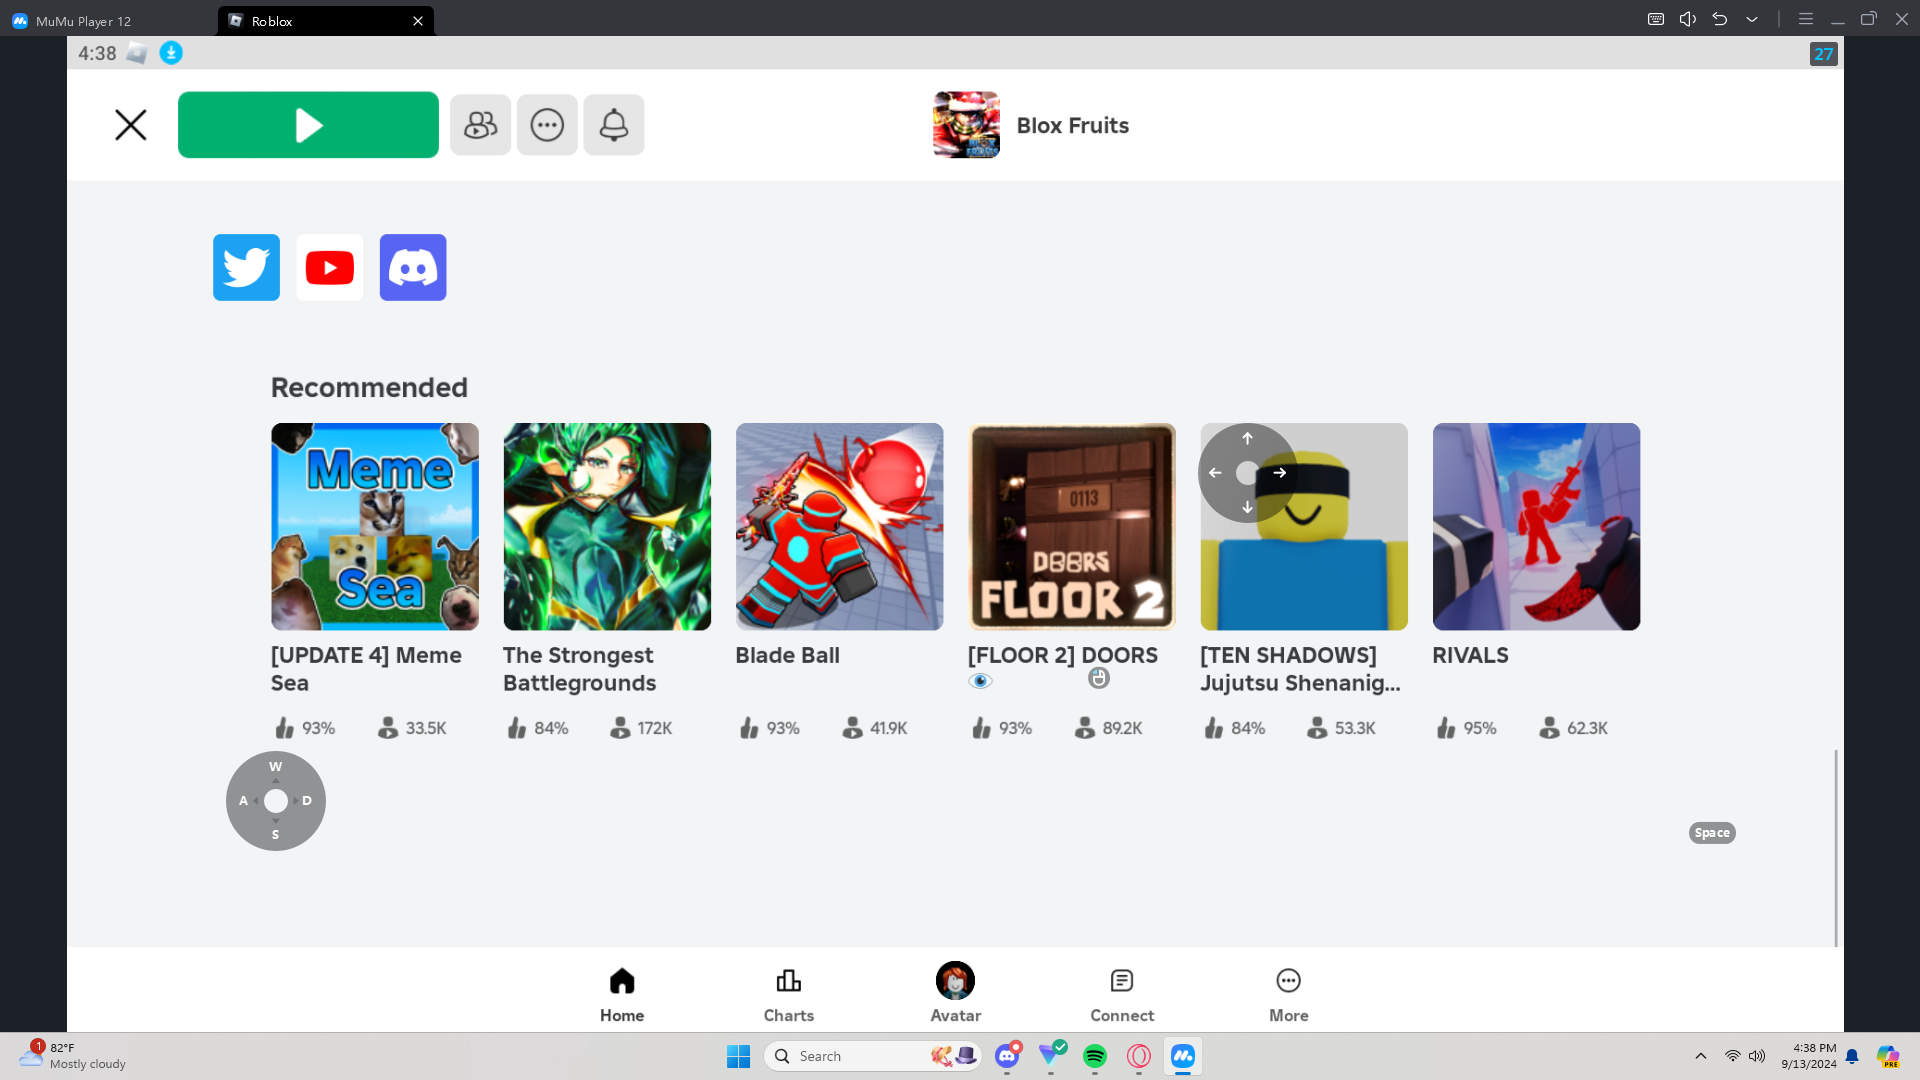Go to the Home tab
This screenshot has height=1080, width=1920.
coord(622,995)
